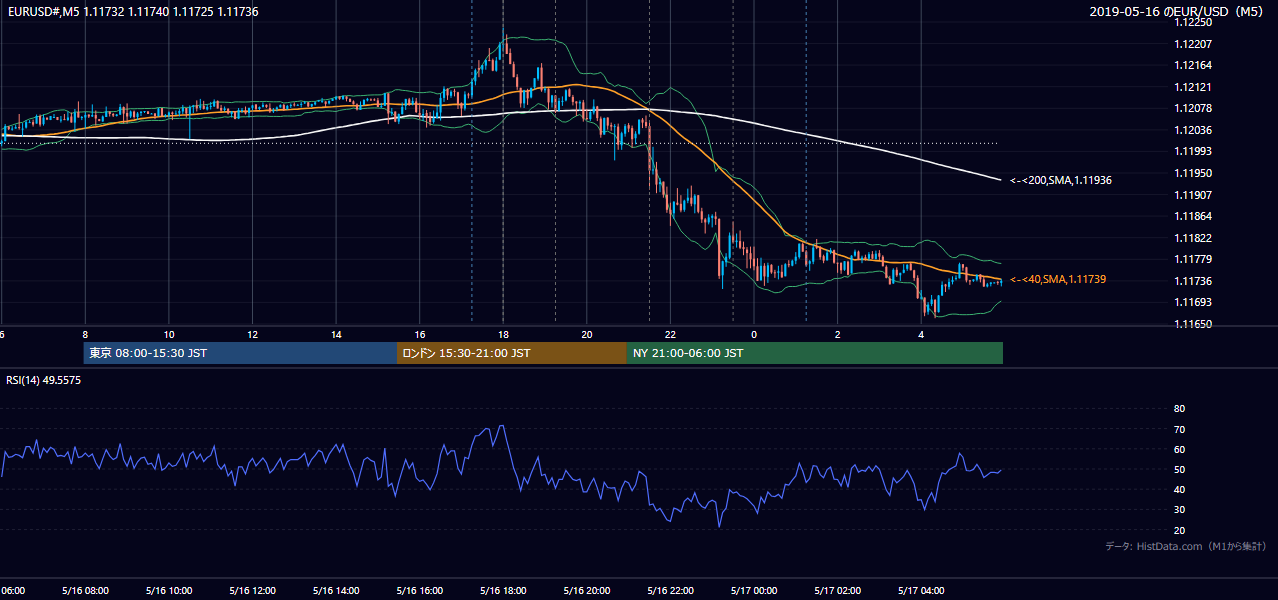Click the RSI(14) 49.5575 indicator label
1278x600 pixels.
[x=43, y=380]
